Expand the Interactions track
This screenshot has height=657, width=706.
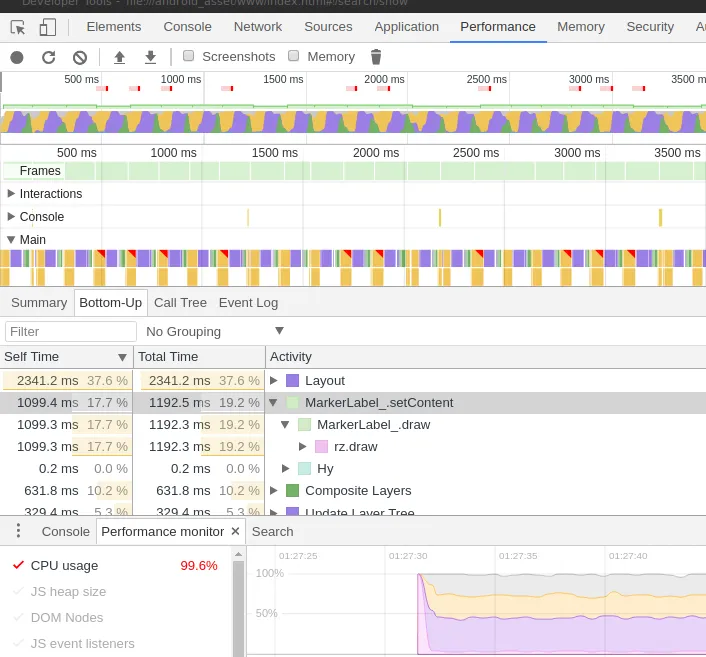(x=11, y=193)
